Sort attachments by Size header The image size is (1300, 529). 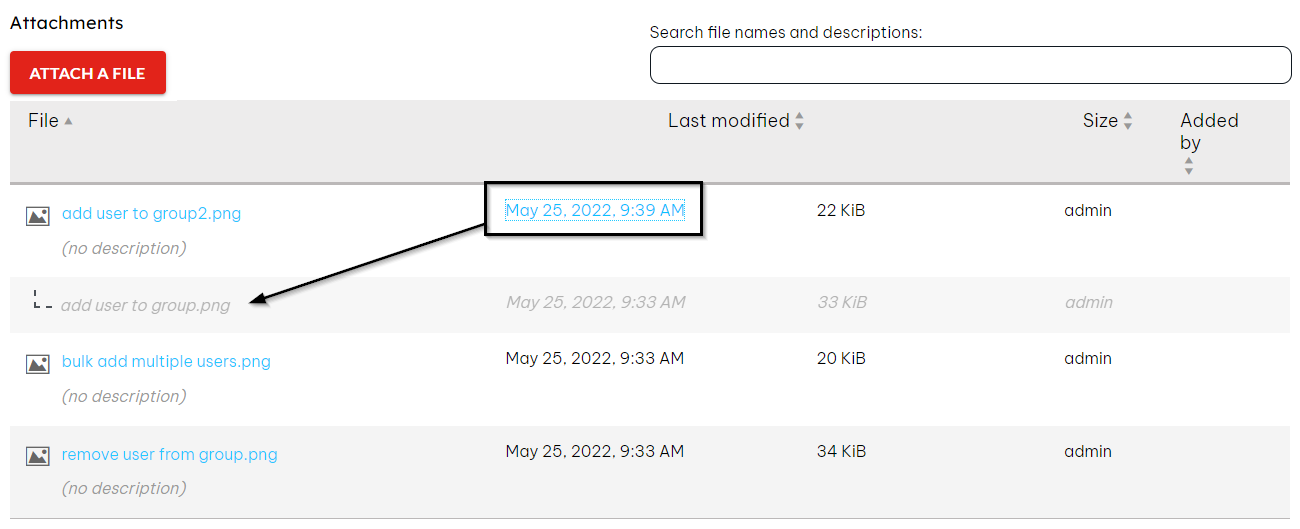[x=1100, y=121]
